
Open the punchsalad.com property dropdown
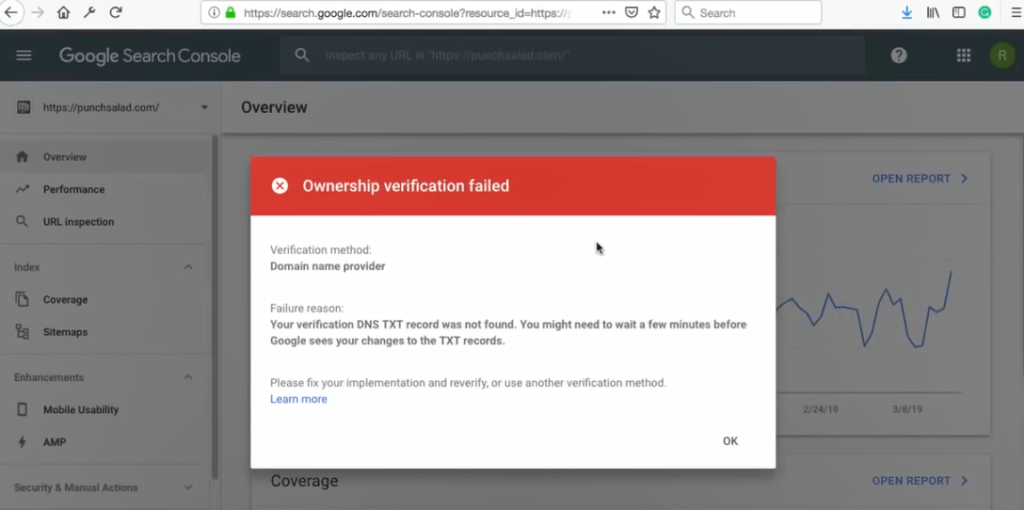click(x=204, y=108)
